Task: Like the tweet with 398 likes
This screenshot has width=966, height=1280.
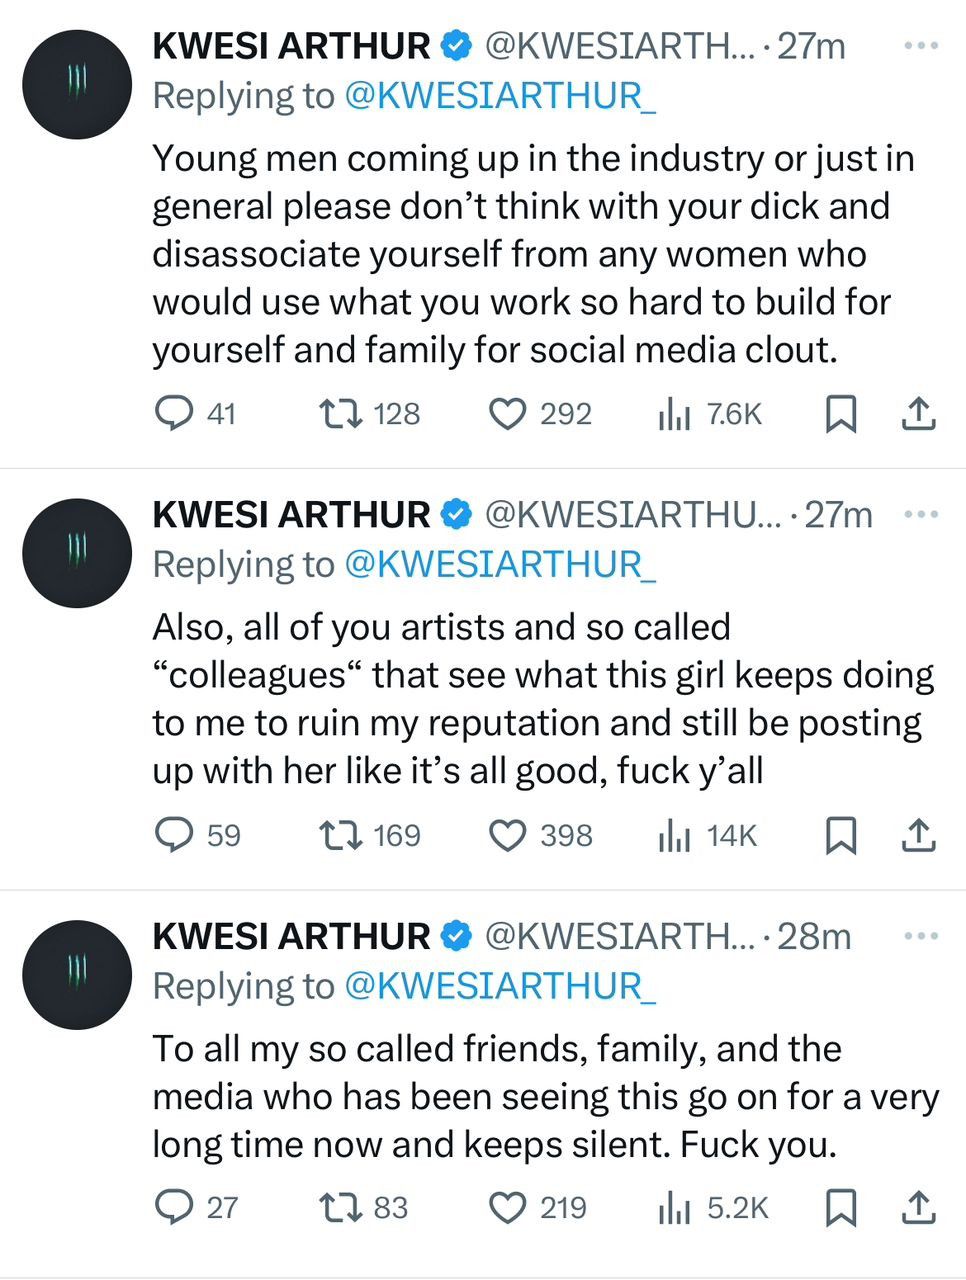Action: pyautogui.click(x=507, y=835)
